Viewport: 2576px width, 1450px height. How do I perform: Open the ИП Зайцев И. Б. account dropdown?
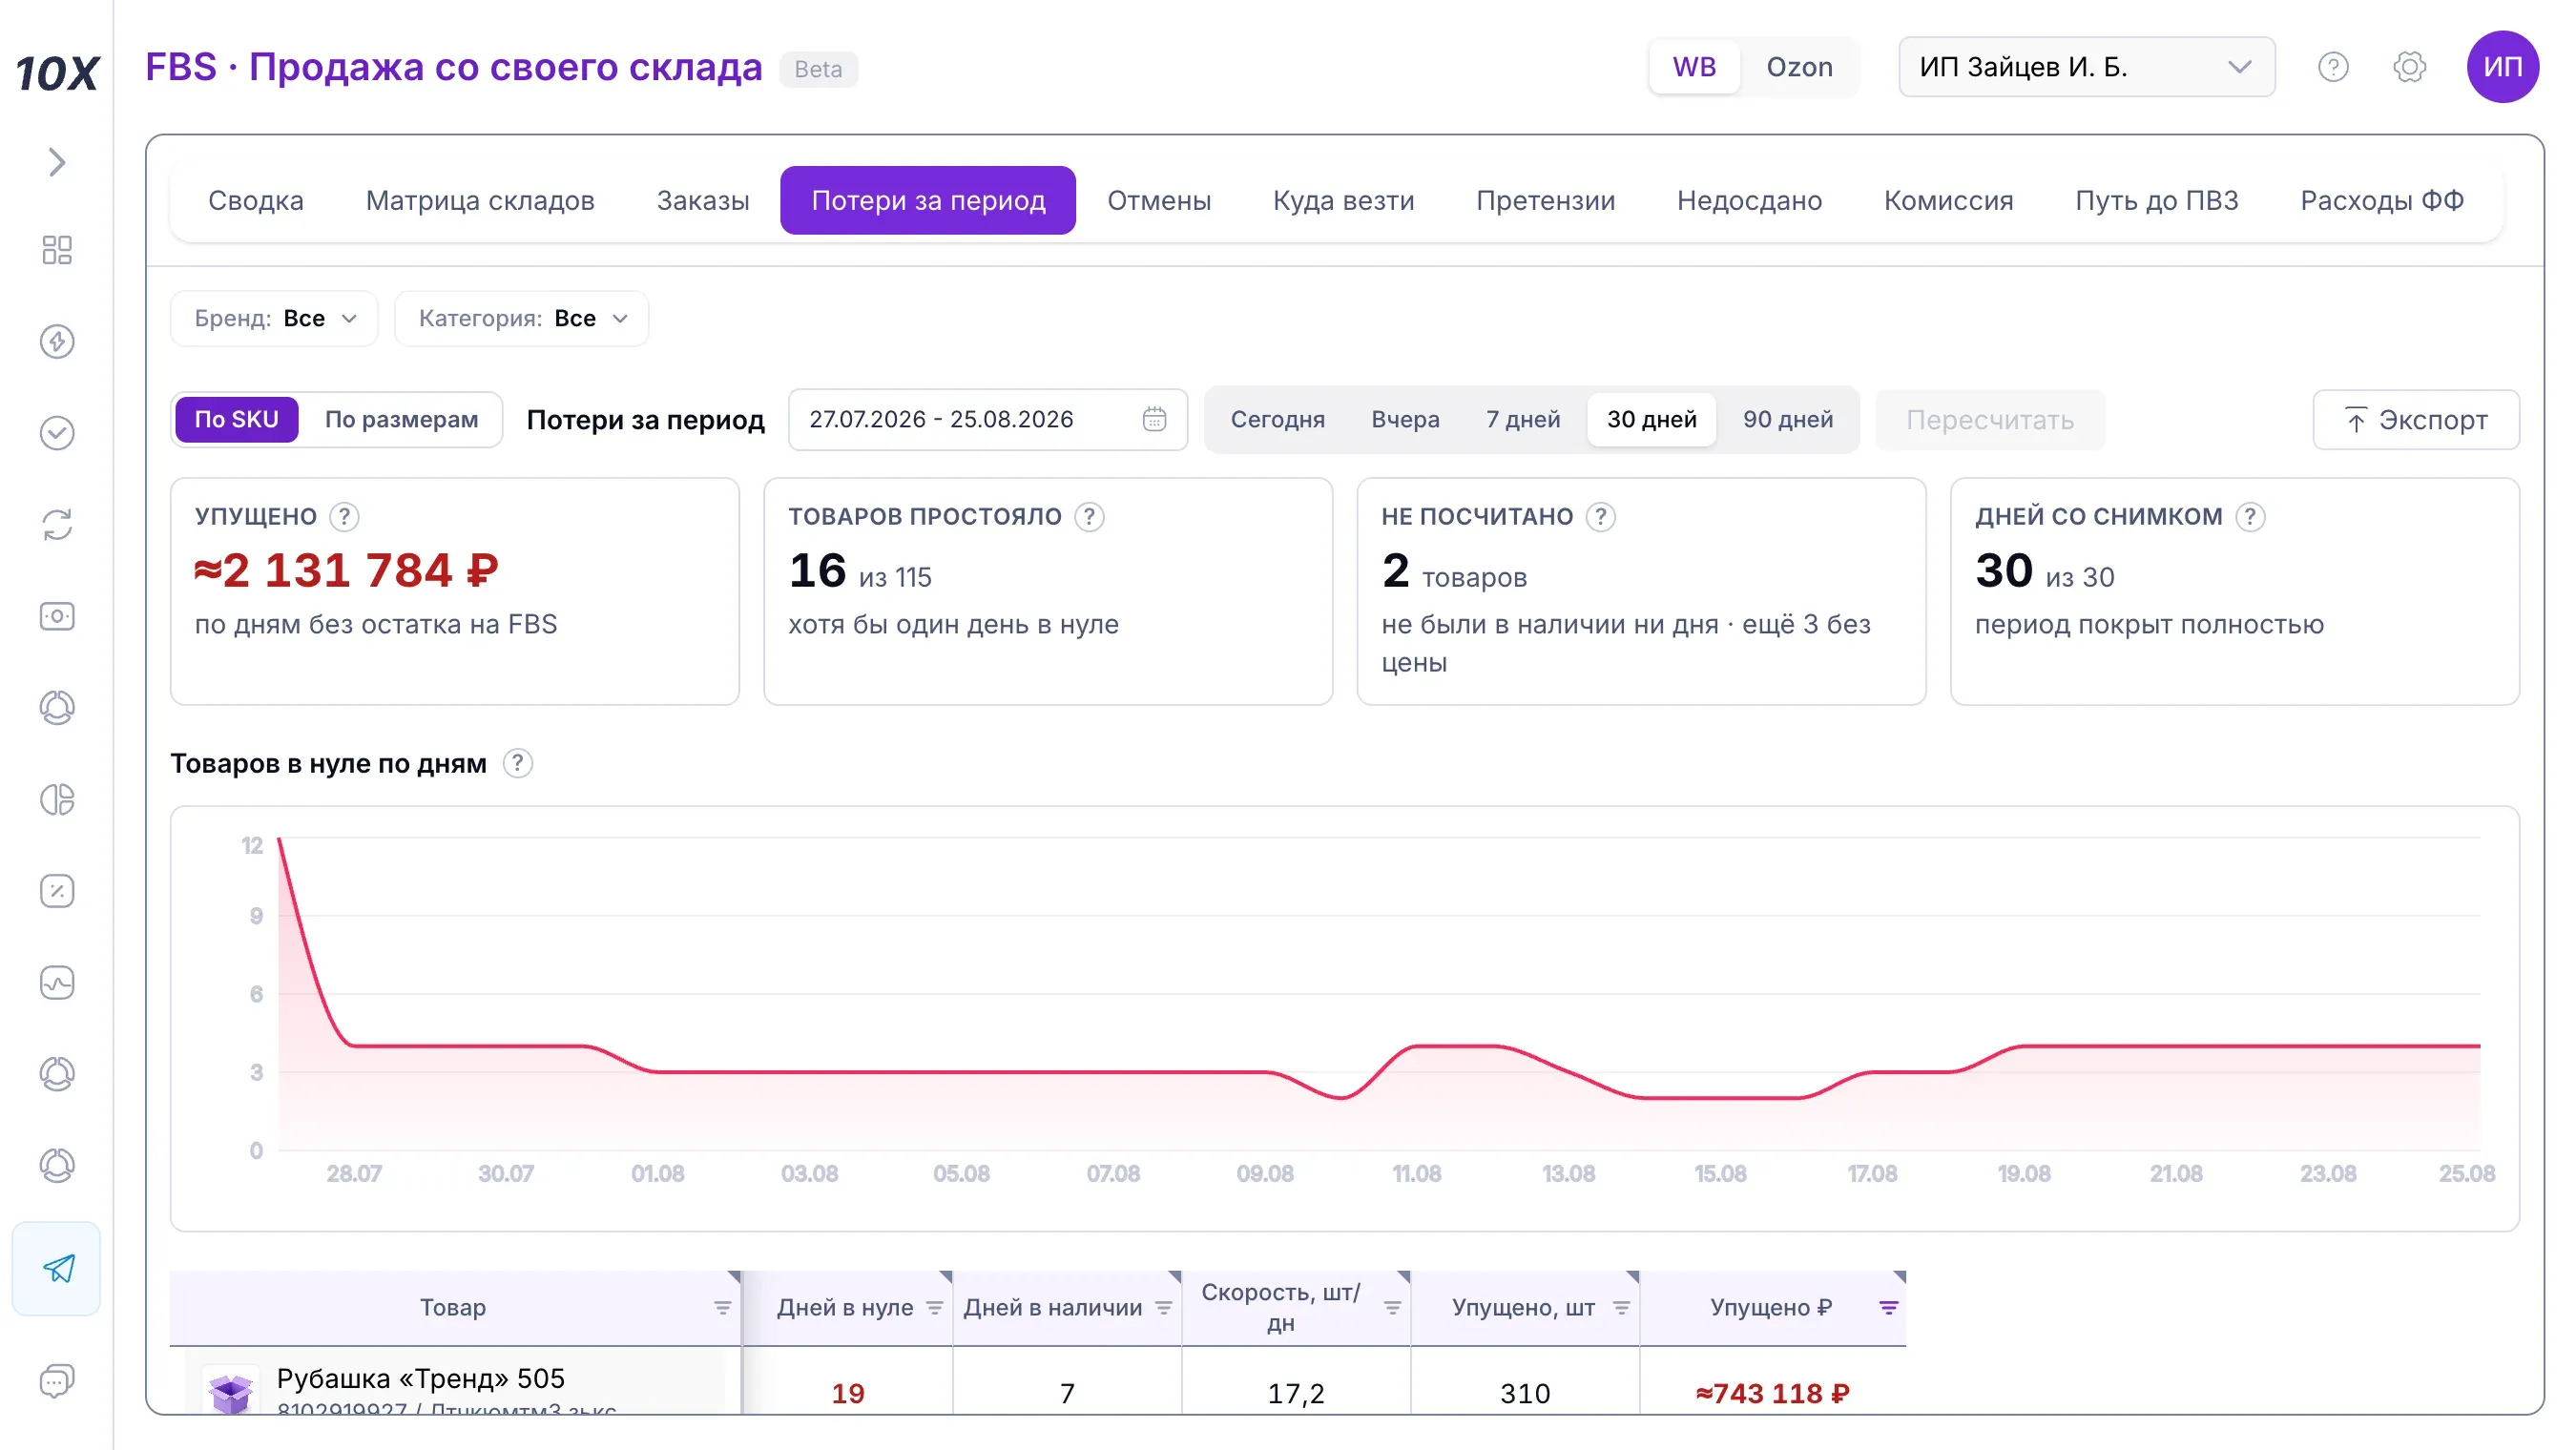[2086, 67]
